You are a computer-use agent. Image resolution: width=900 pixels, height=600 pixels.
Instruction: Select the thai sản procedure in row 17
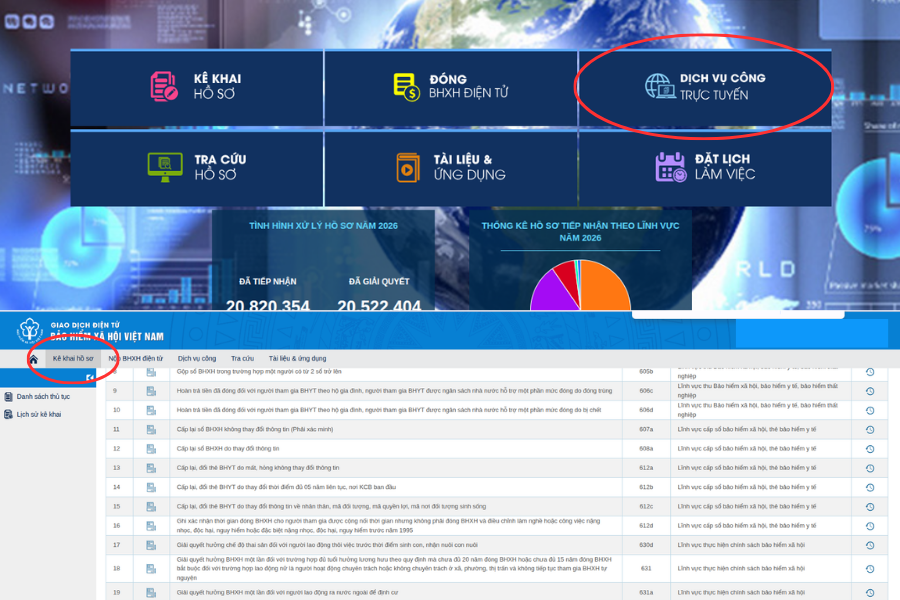[x=327, y=545]
